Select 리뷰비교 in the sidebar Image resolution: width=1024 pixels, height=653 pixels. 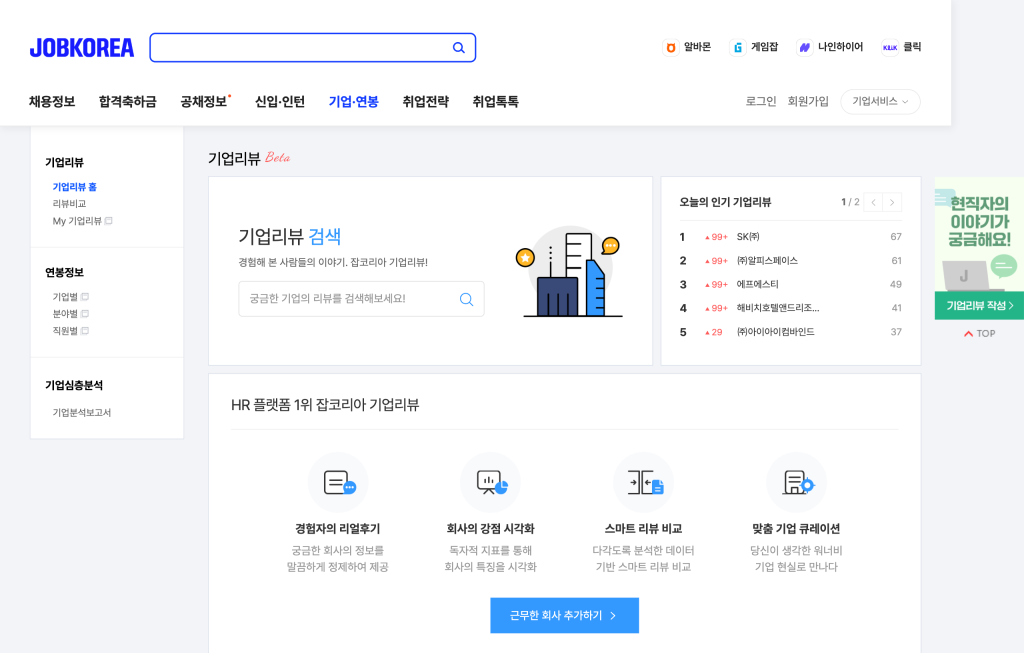click(69, 204)
